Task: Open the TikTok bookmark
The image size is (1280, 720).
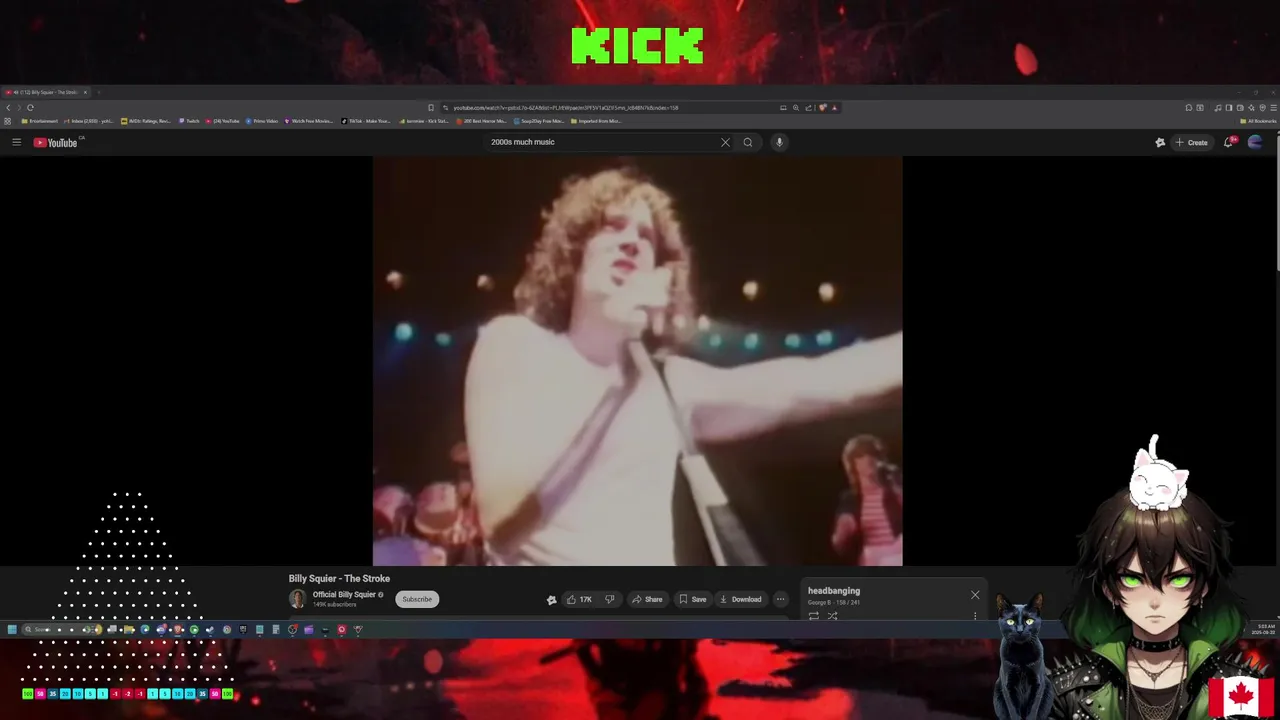Action: [366, 121]
